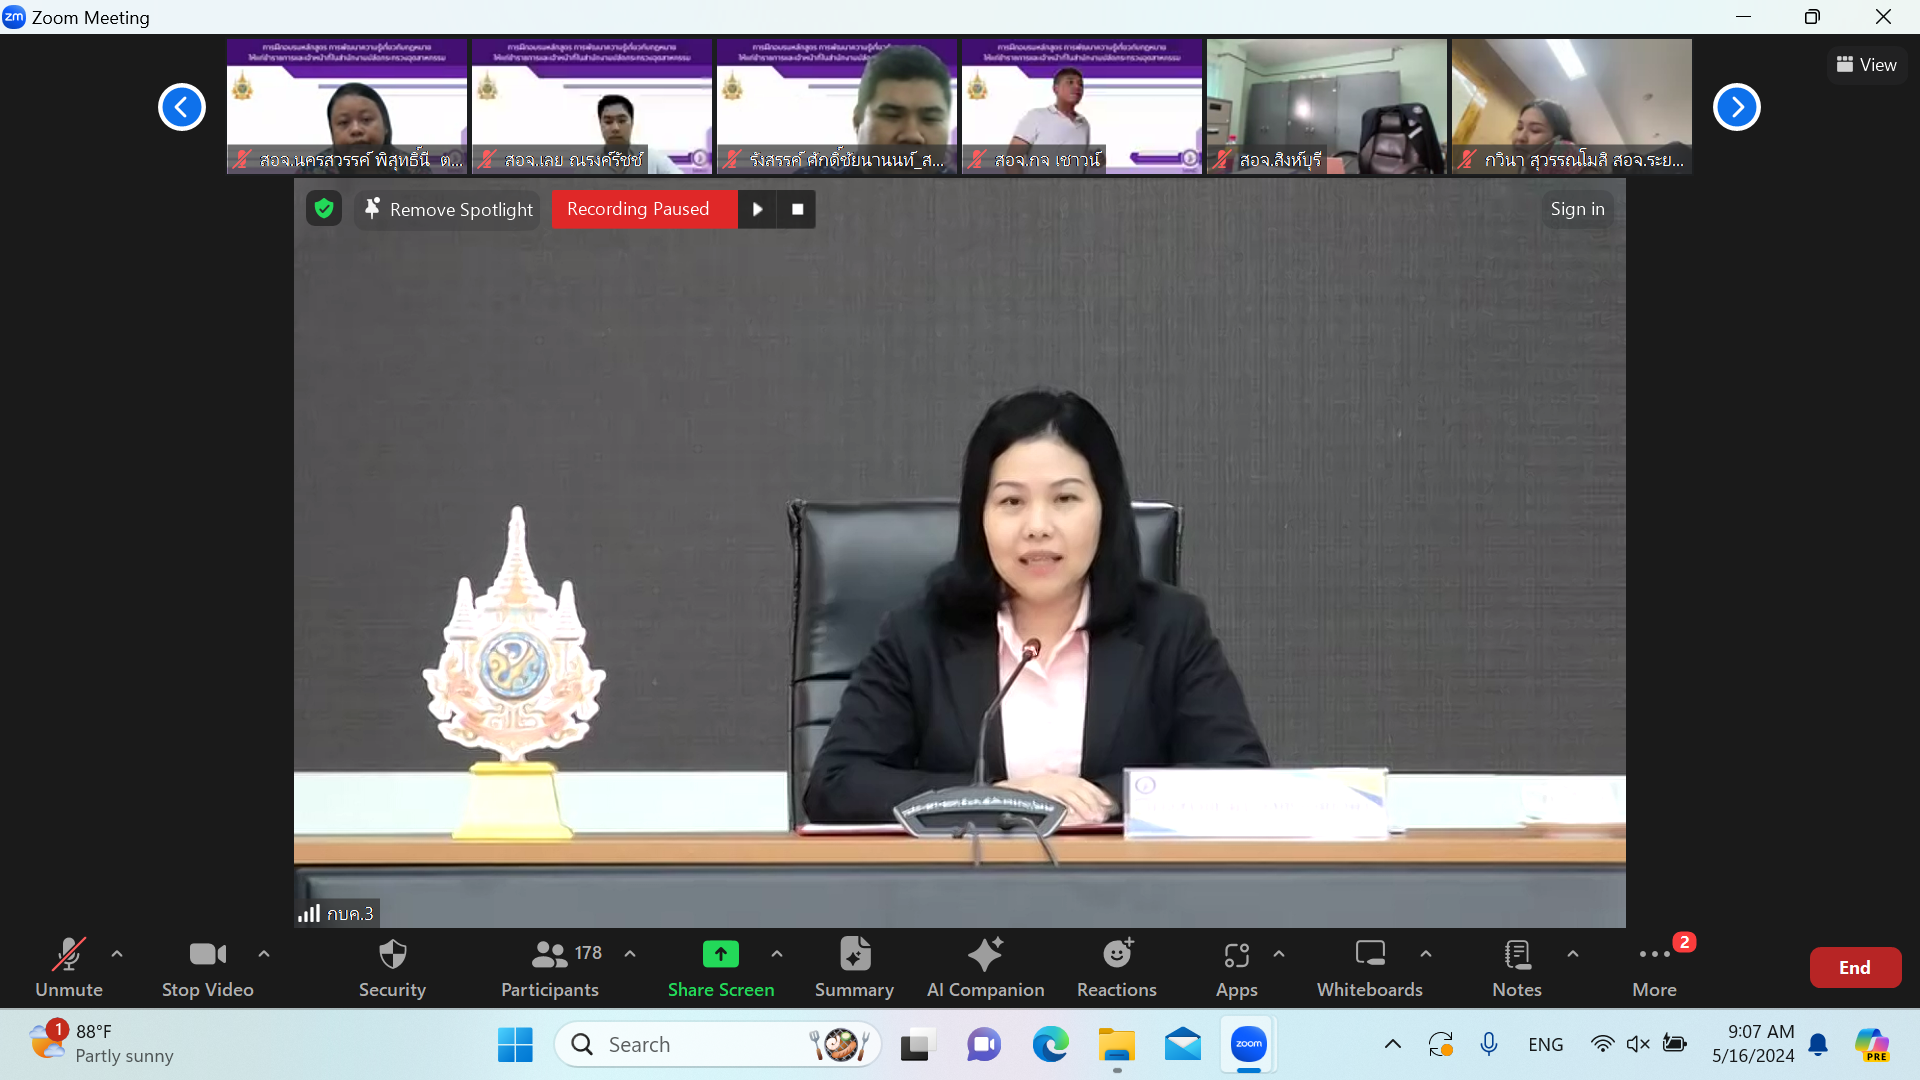Expand video options arrow beside Stop Video
Viewport: 1920px width, 1080px height.
264,954
